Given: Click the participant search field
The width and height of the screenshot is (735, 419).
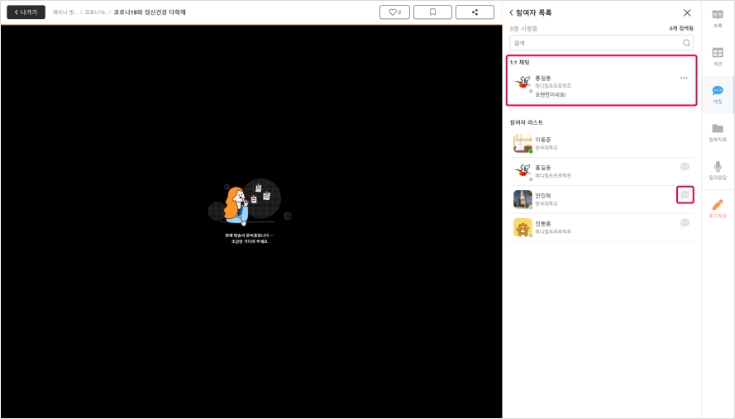Looking at the screenshot, I should [596, 43].
